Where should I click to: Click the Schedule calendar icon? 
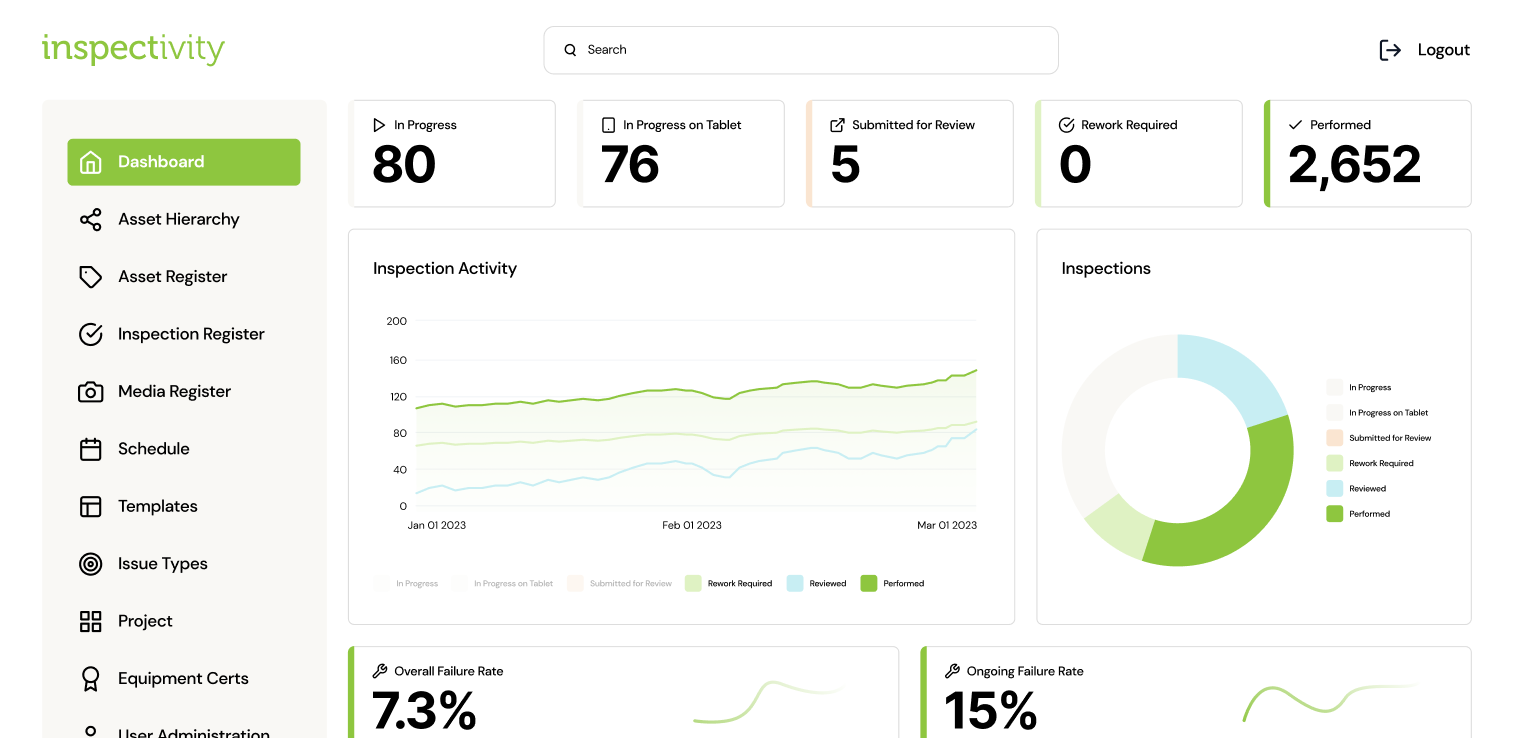pyautogui.click(x=90, y=449)
